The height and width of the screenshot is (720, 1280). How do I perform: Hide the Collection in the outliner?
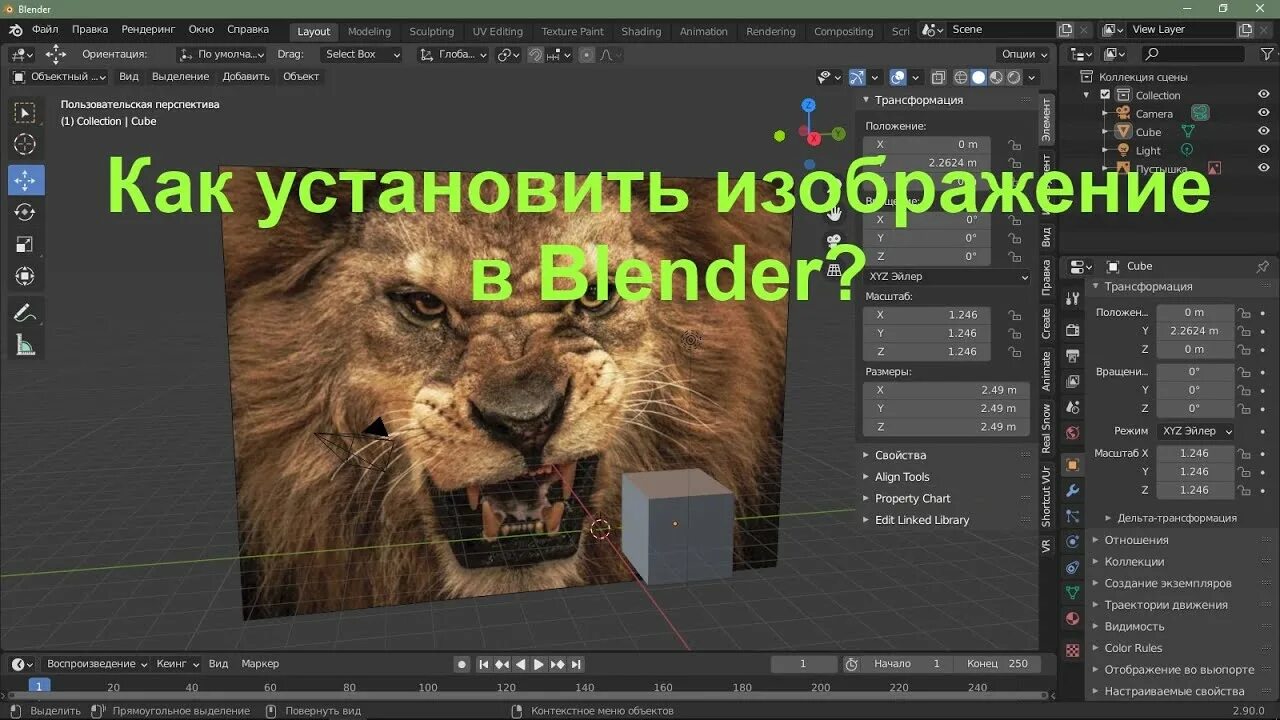point(1263,95)
